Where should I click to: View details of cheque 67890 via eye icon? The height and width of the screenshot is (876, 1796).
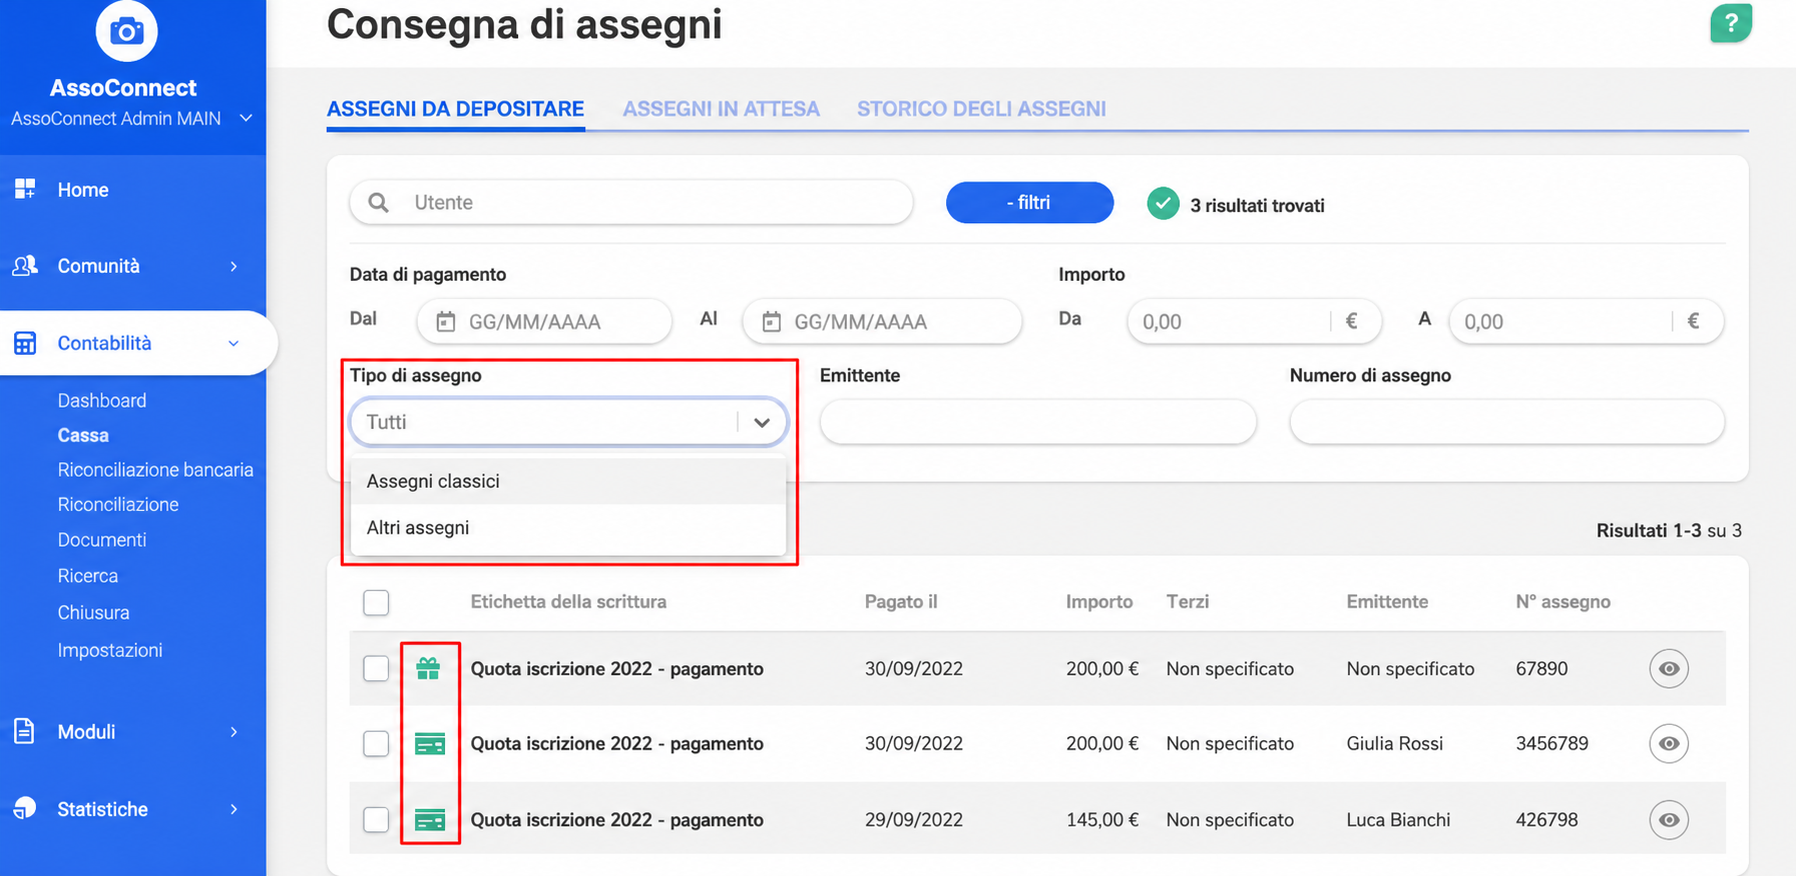point(1669,668)
